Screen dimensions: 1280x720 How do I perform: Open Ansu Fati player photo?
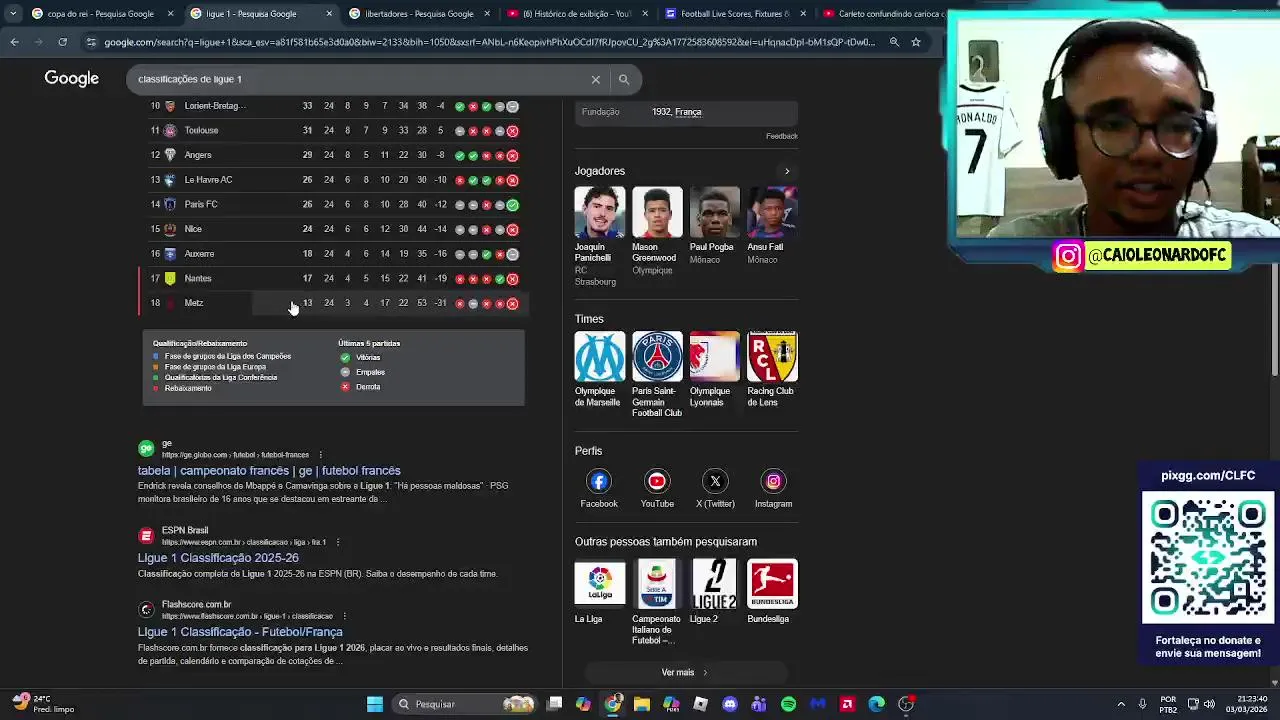pos(772,212)
